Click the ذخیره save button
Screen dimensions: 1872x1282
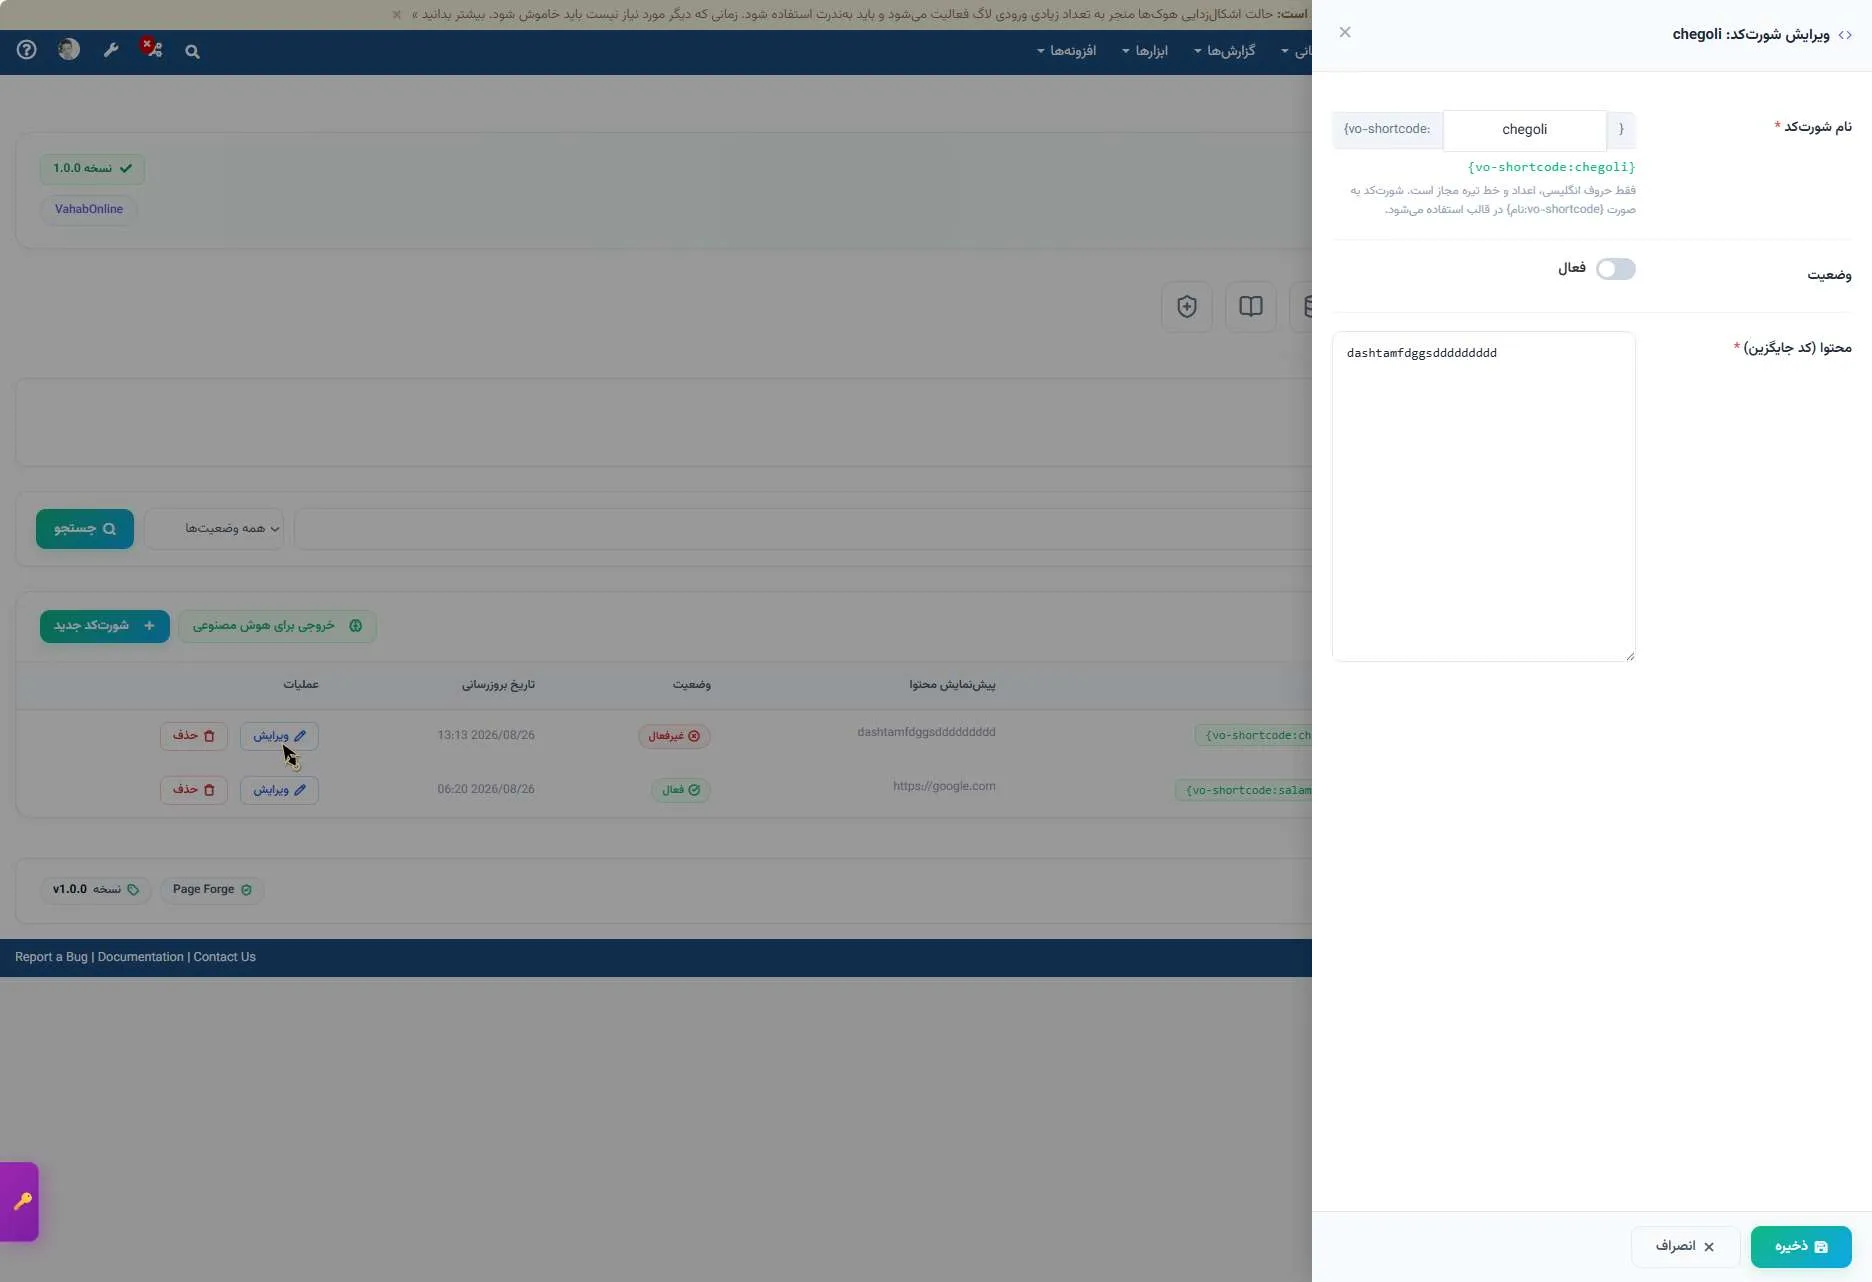[x=1801, y=1247]
